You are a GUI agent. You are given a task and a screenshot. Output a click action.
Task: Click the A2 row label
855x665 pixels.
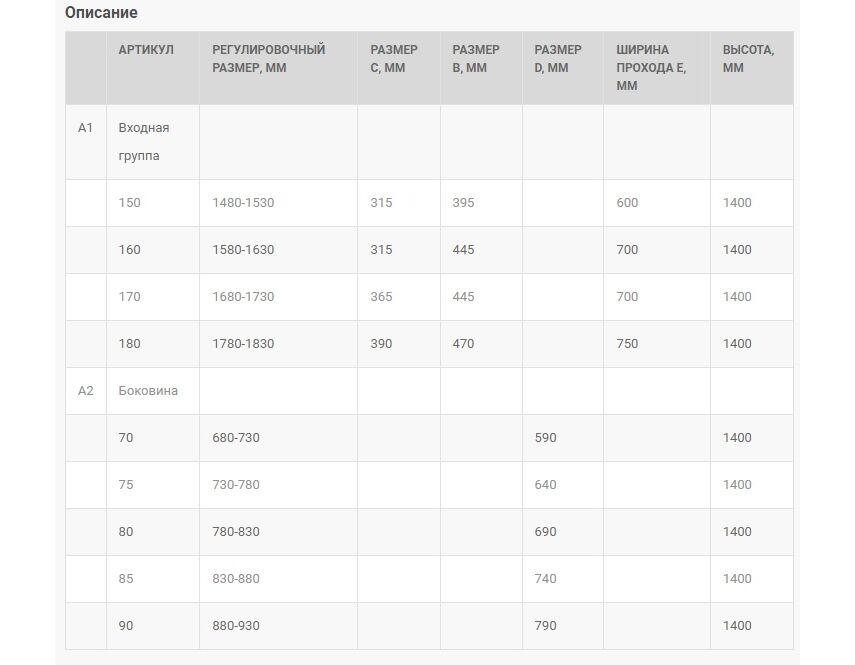(86, 391)
